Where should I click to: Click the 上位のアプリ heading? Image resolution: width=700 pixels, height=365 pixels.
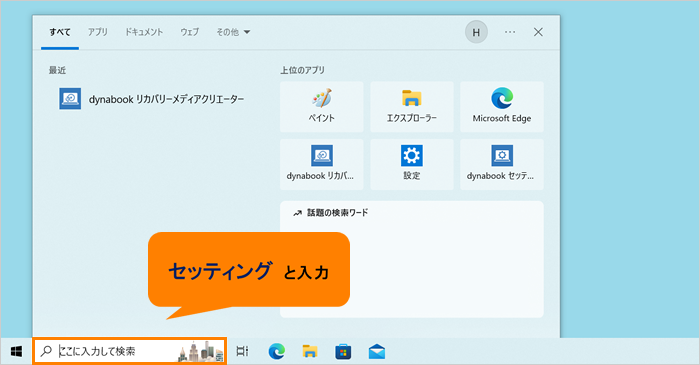coord(302,70)
